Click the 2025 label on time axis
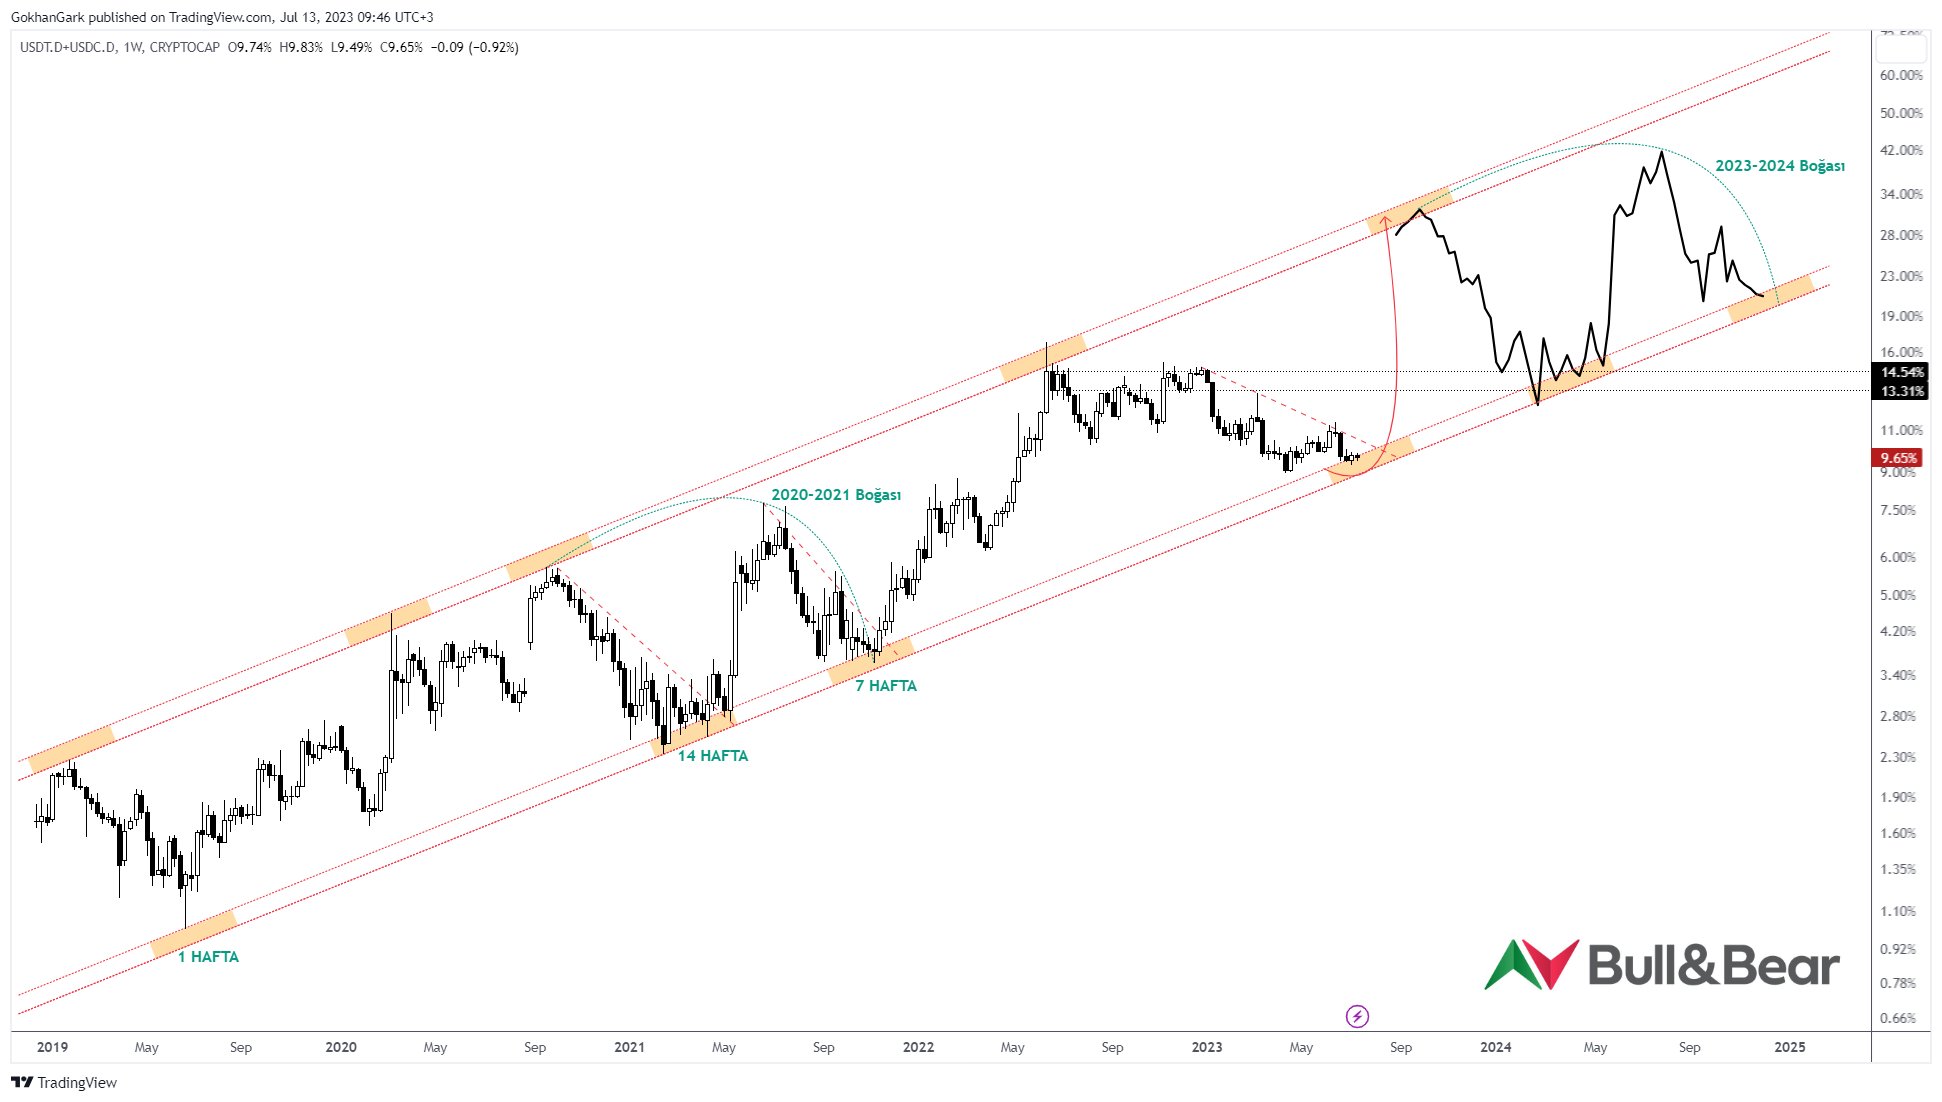 (x=1789, y=1047)
